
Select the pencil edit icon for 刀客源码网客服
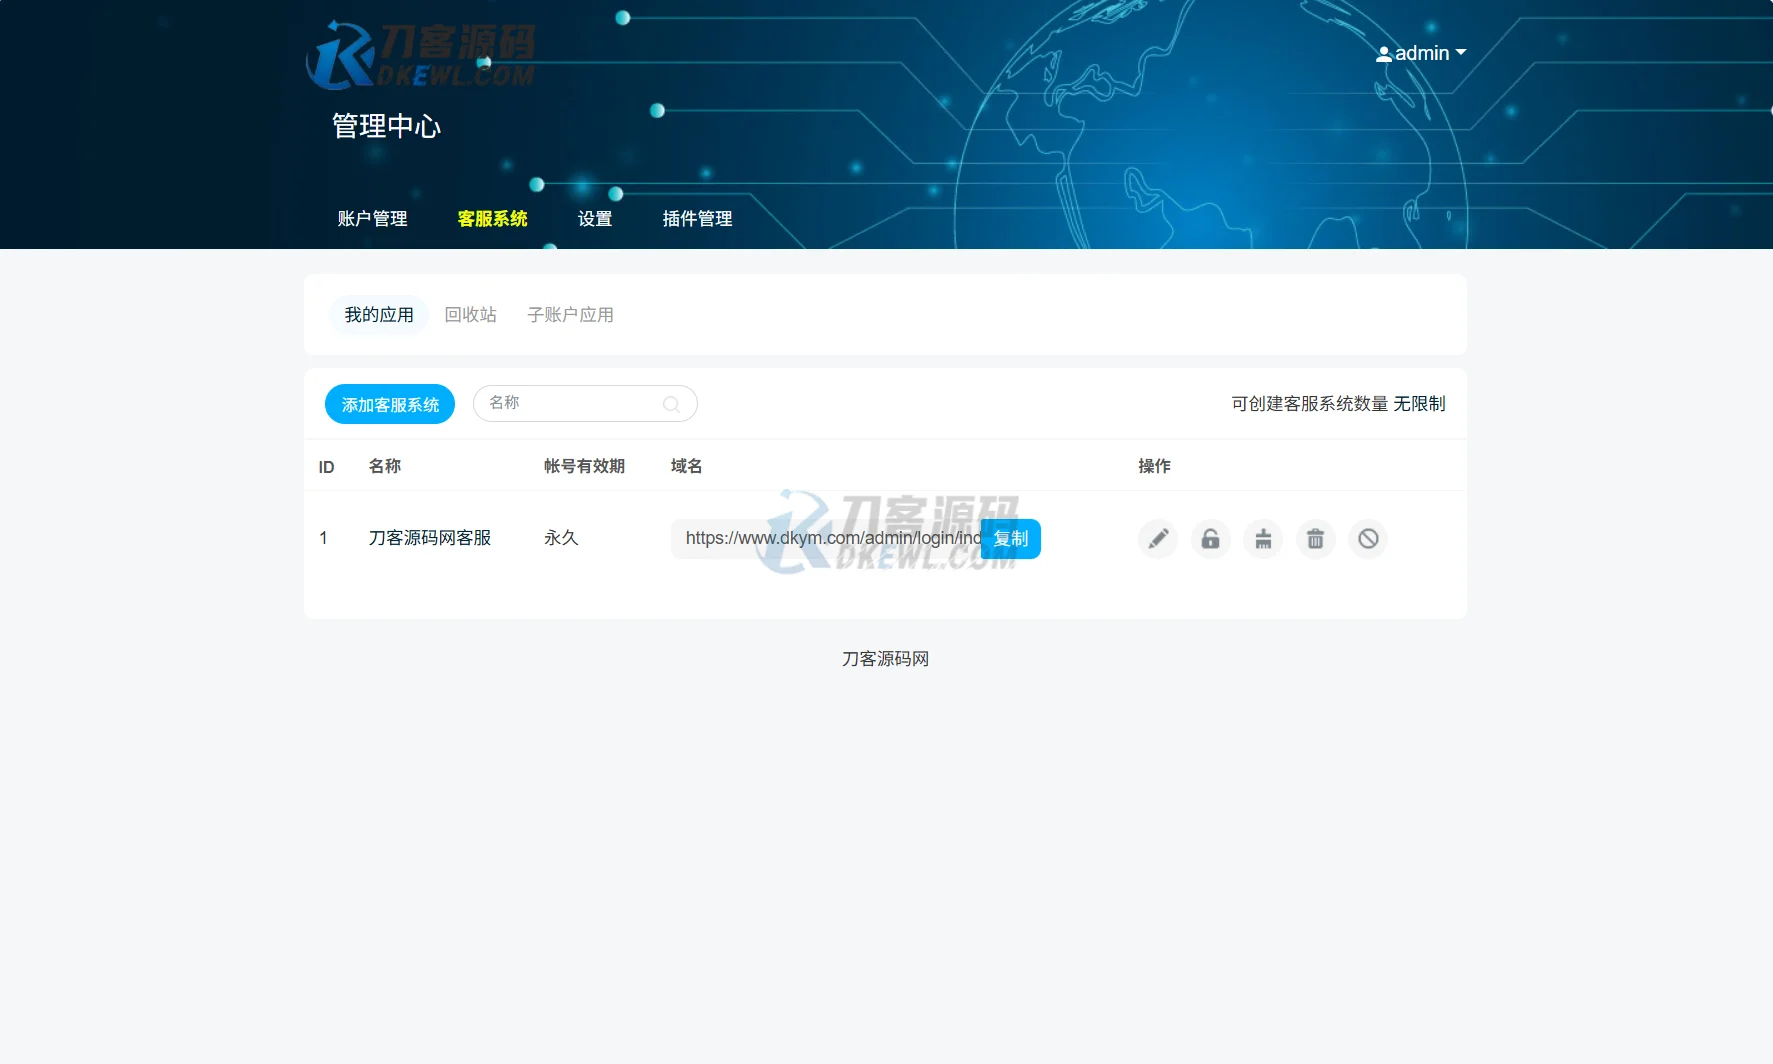click(1157, 539)
